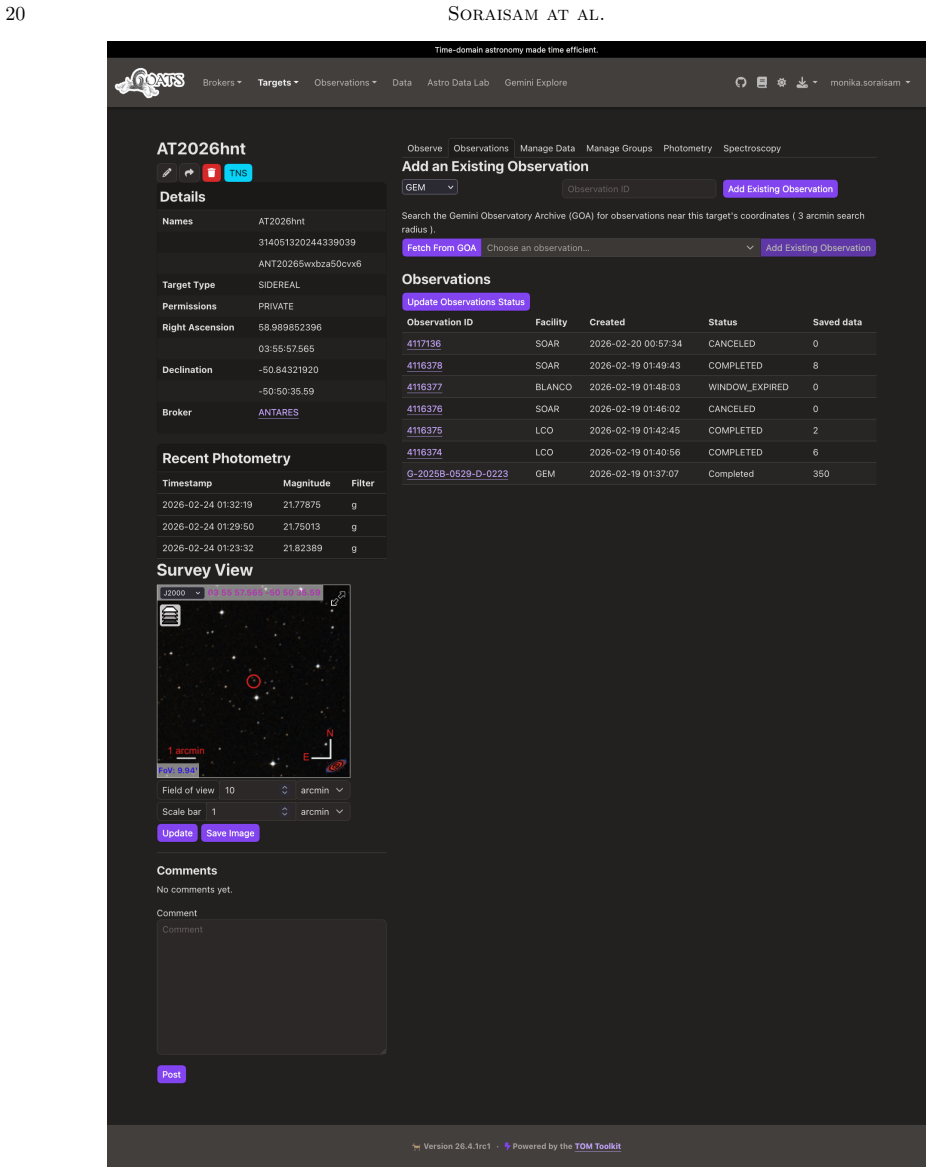
Task: Open the Spectroscopy tab
Action: point(752,148)
